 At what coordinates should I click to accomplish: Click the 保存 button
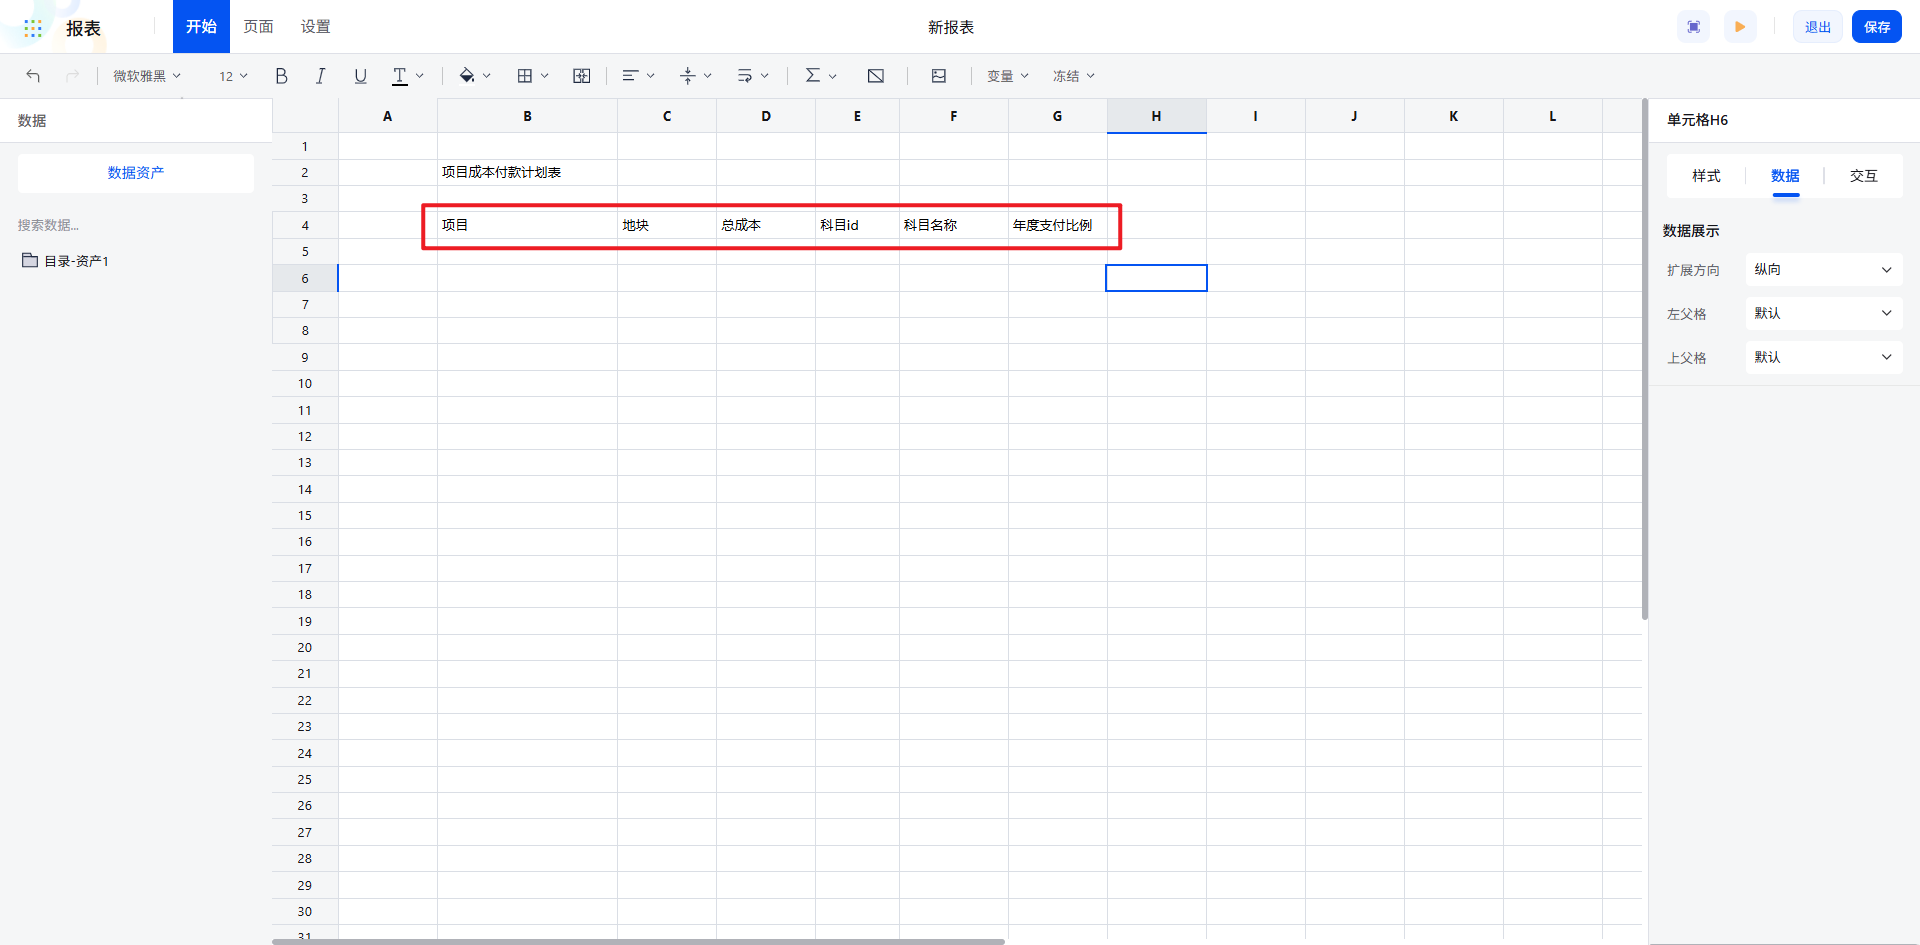1876,27
